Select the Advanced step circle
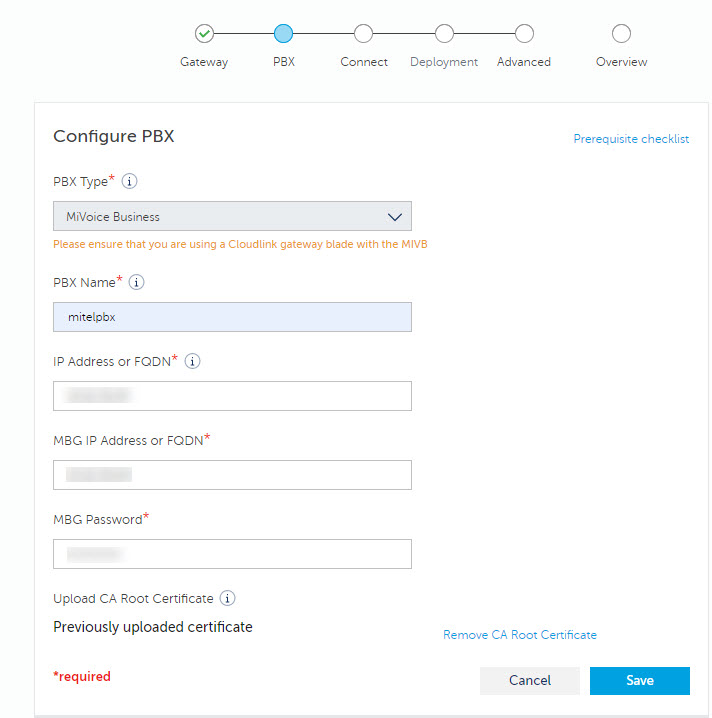 [524, 34]
